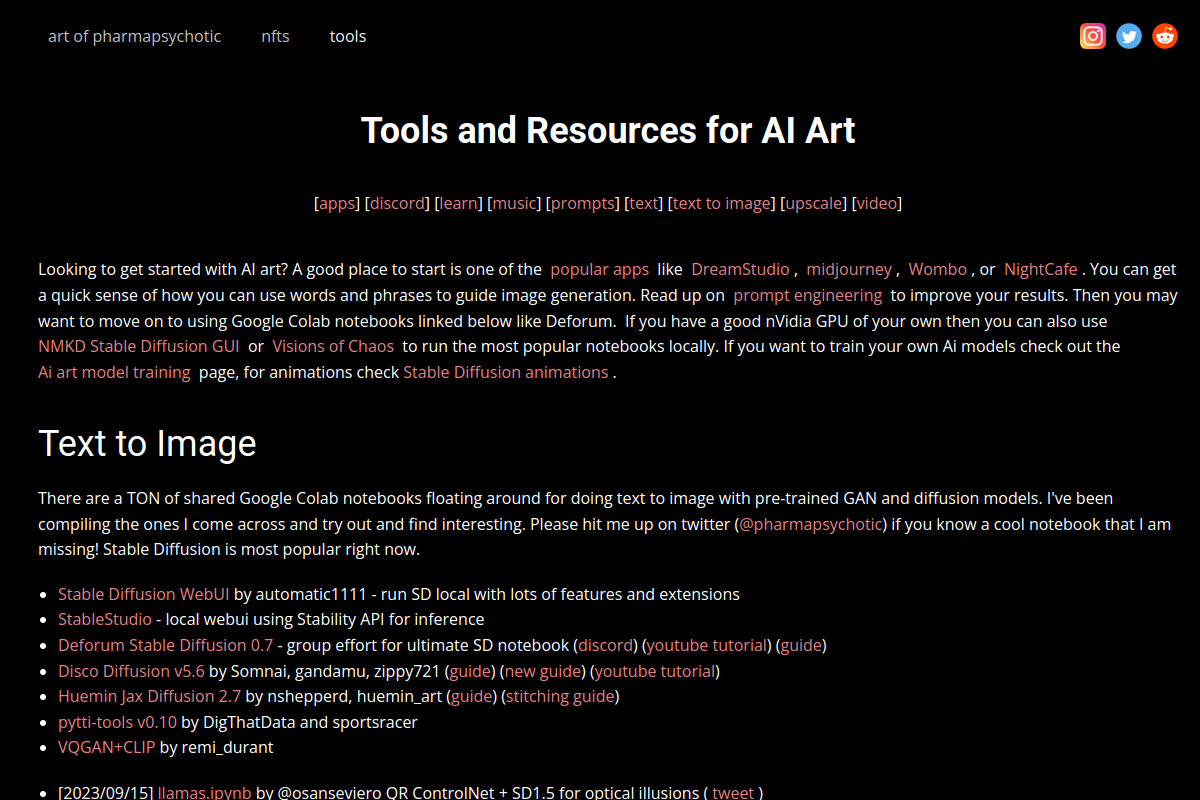Jump to the upscale section

(815, 203)
